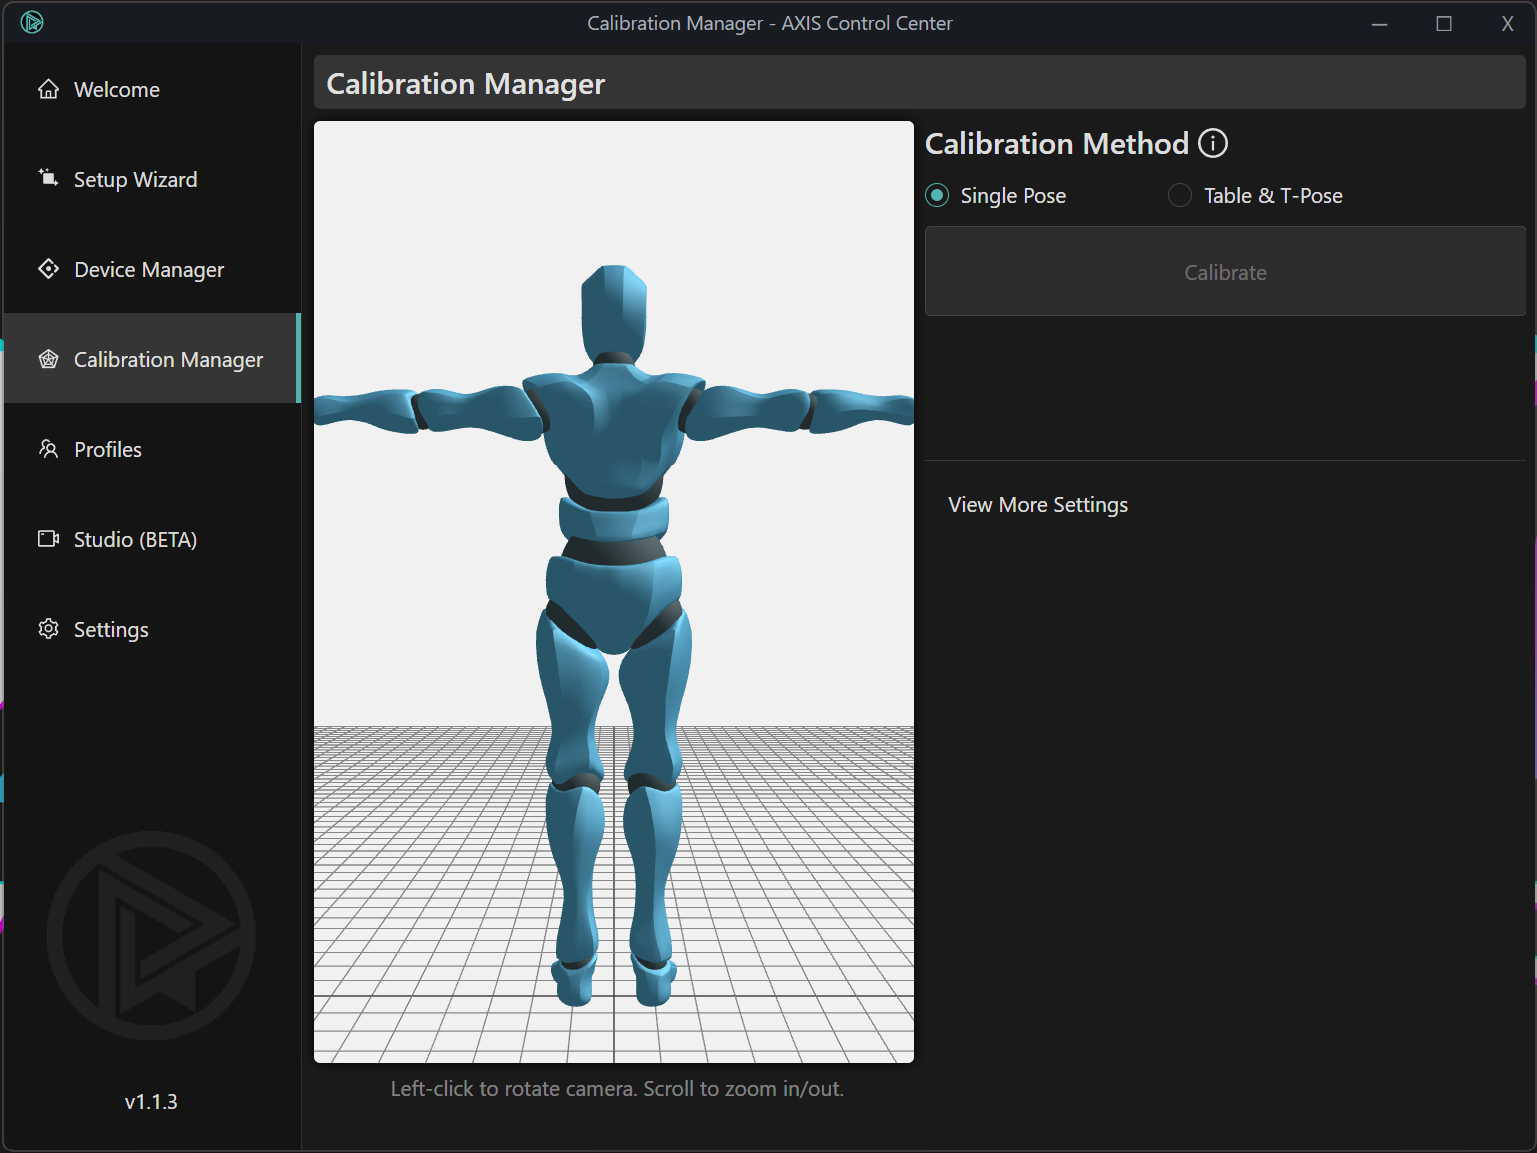Click the 3D mannequin model viewport
Screen dimensions: 1537x1153
point(613,591)
